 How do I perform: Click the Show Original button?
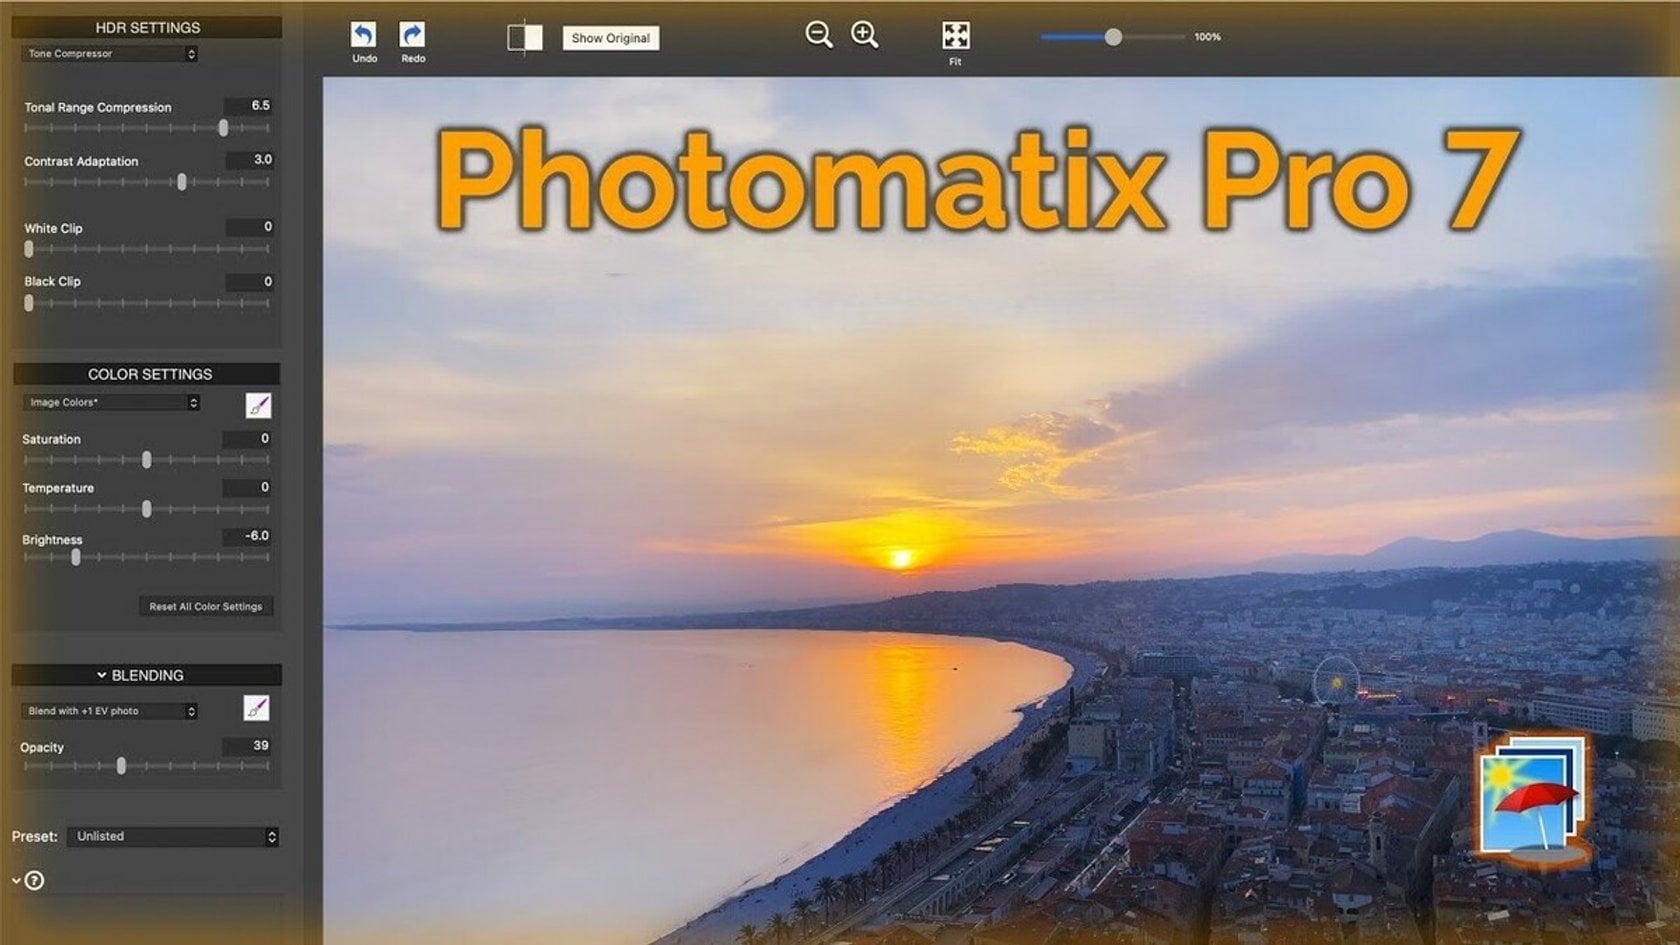click(610, 38)
